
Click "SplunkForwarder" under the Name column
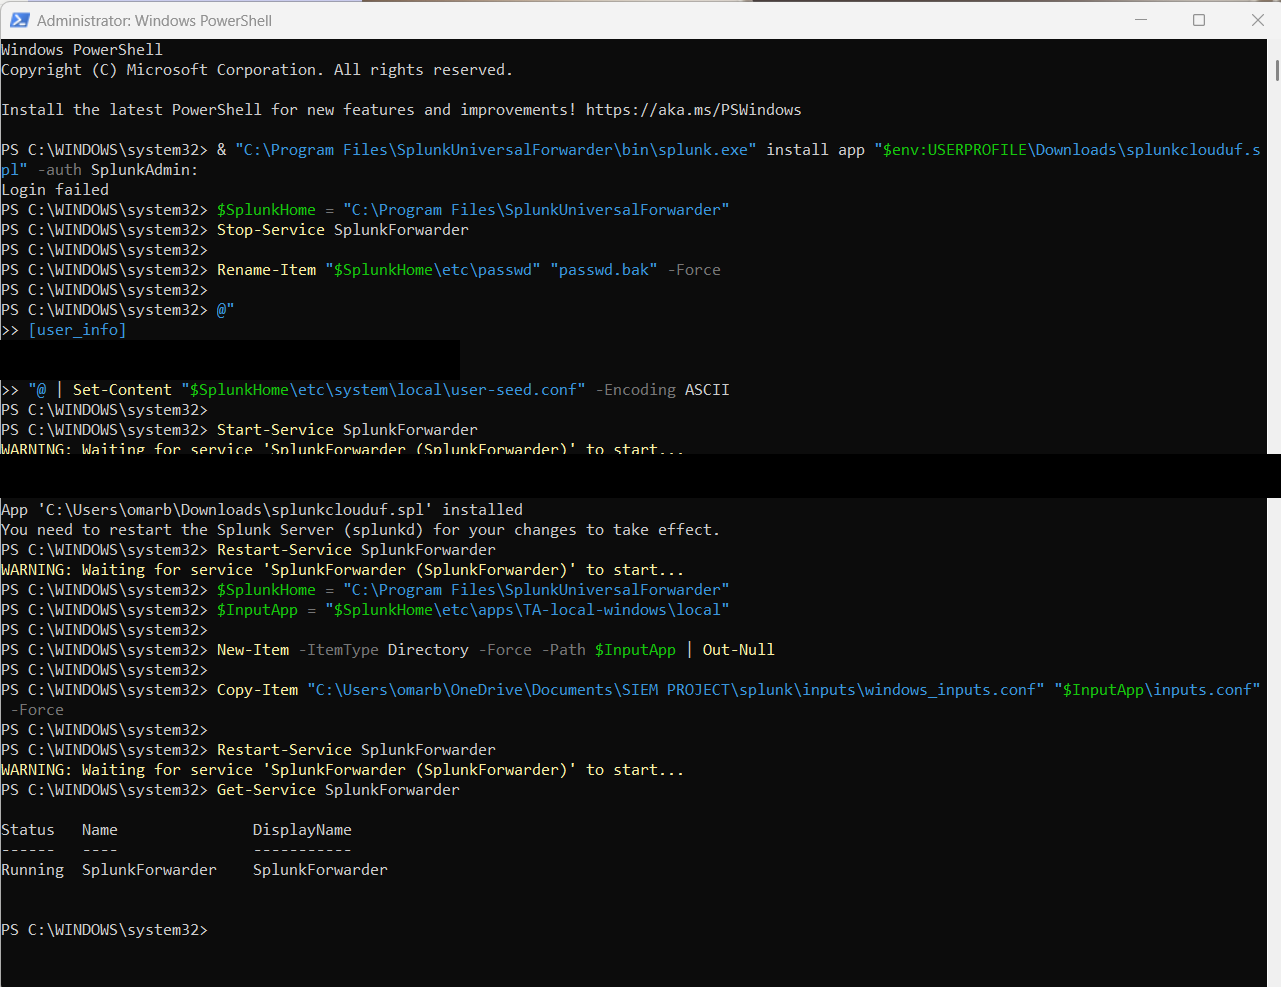[x=149, y=870]
